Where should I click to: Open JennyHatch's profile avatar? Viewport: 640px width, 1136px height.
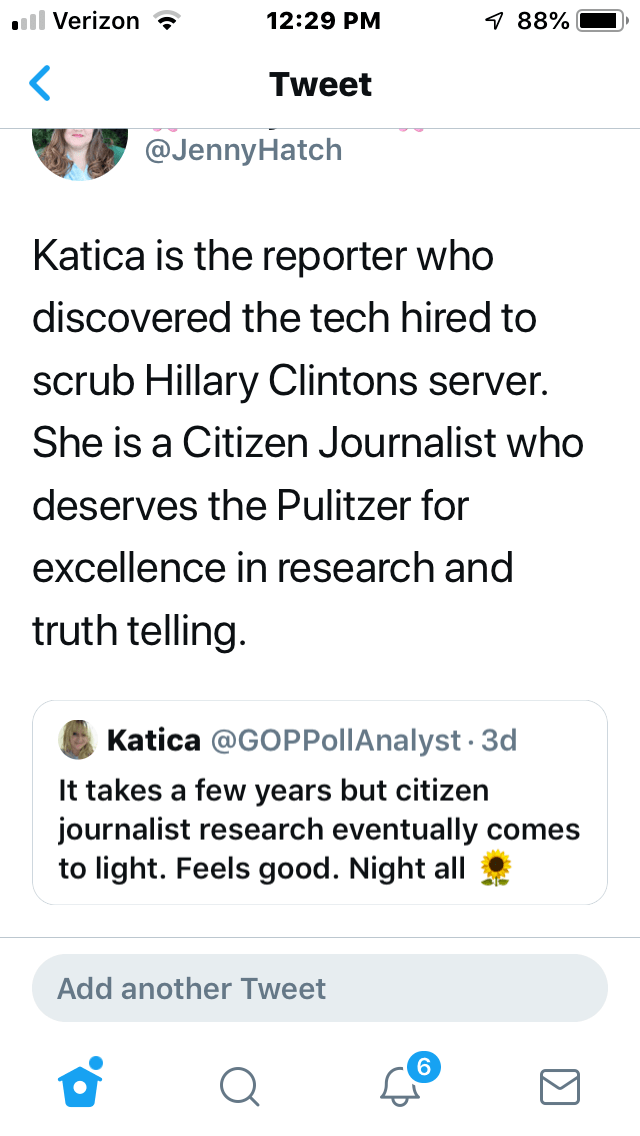tap(80, 150)
